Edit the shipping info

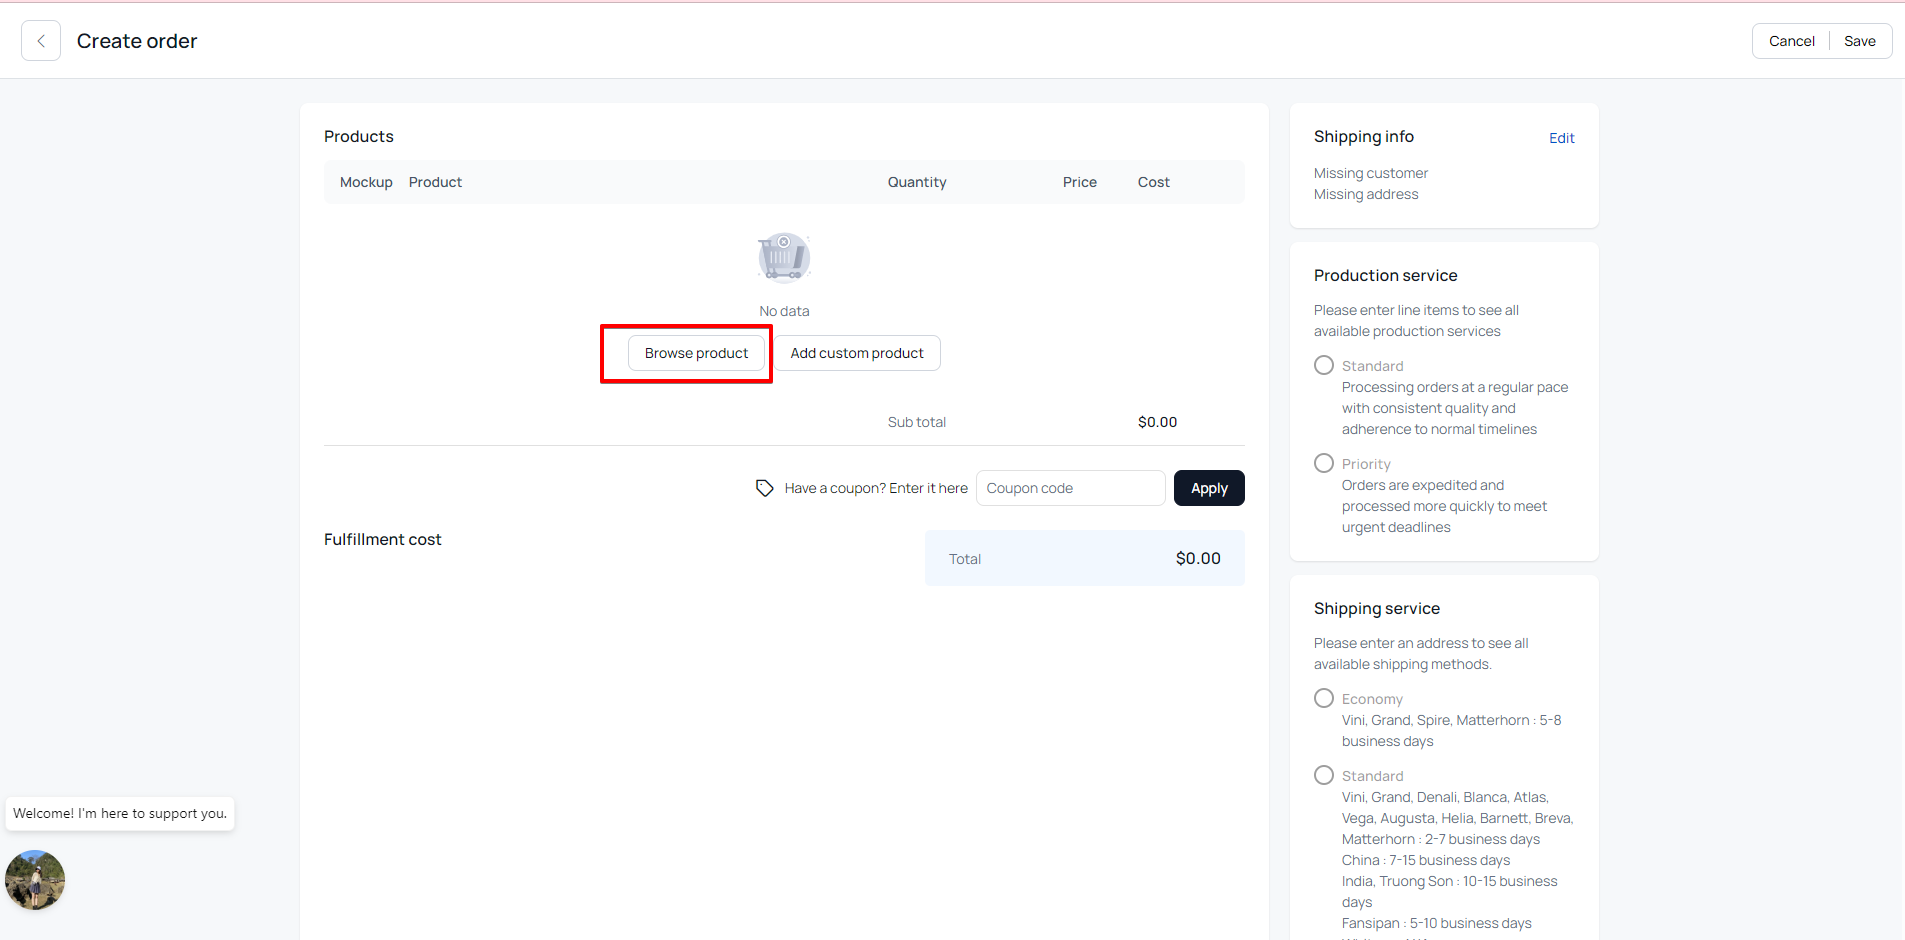point(1561,138)
